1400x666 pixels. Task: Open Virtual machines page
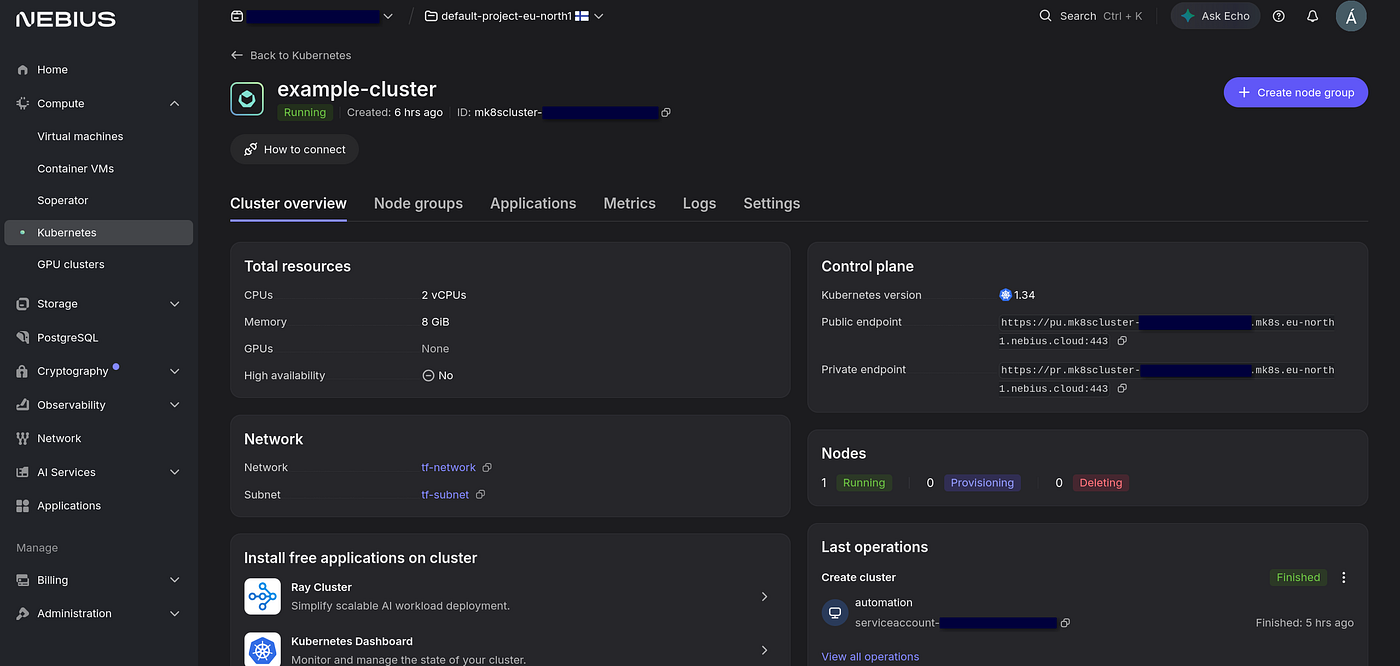(80, 136)
